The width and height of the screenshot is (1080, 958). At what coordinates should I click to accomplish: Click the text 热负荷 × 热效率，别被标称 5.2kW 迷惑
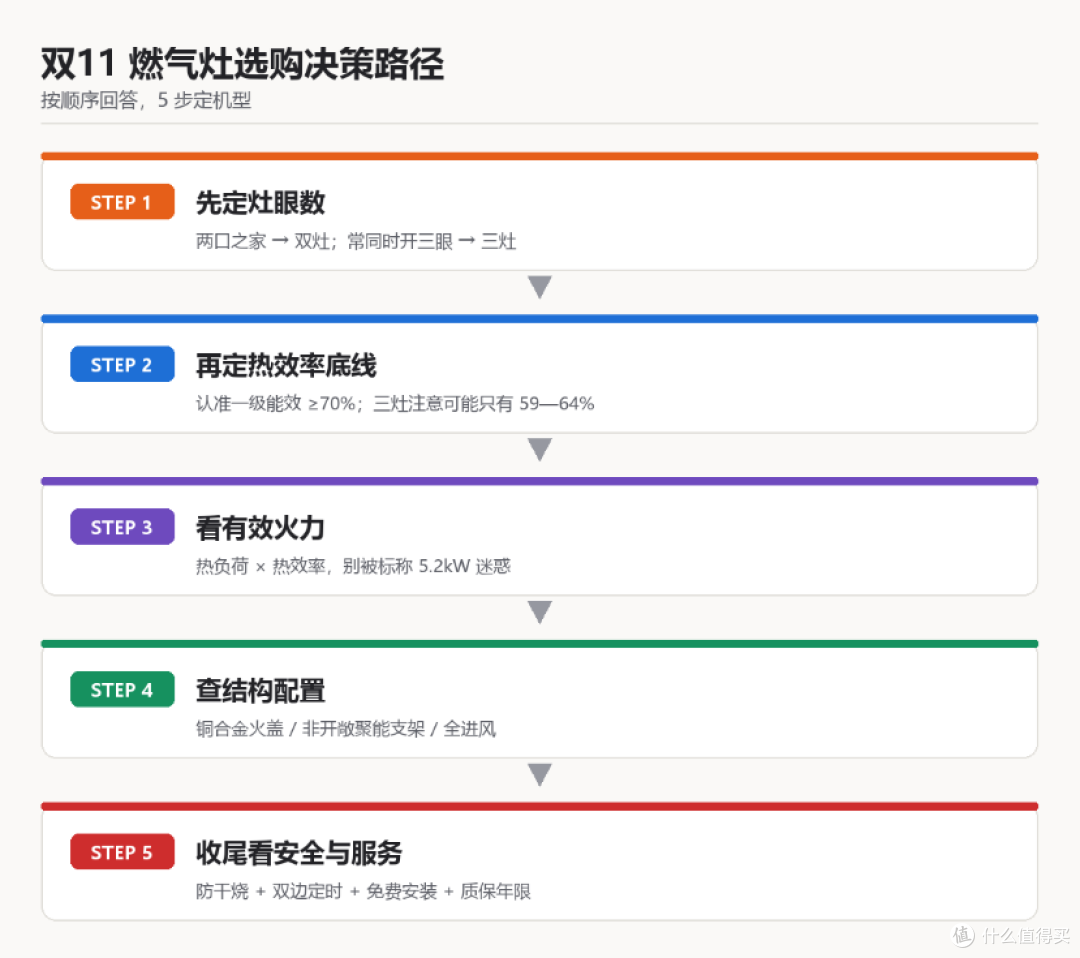pyautogui.click(x=353, y=566)
